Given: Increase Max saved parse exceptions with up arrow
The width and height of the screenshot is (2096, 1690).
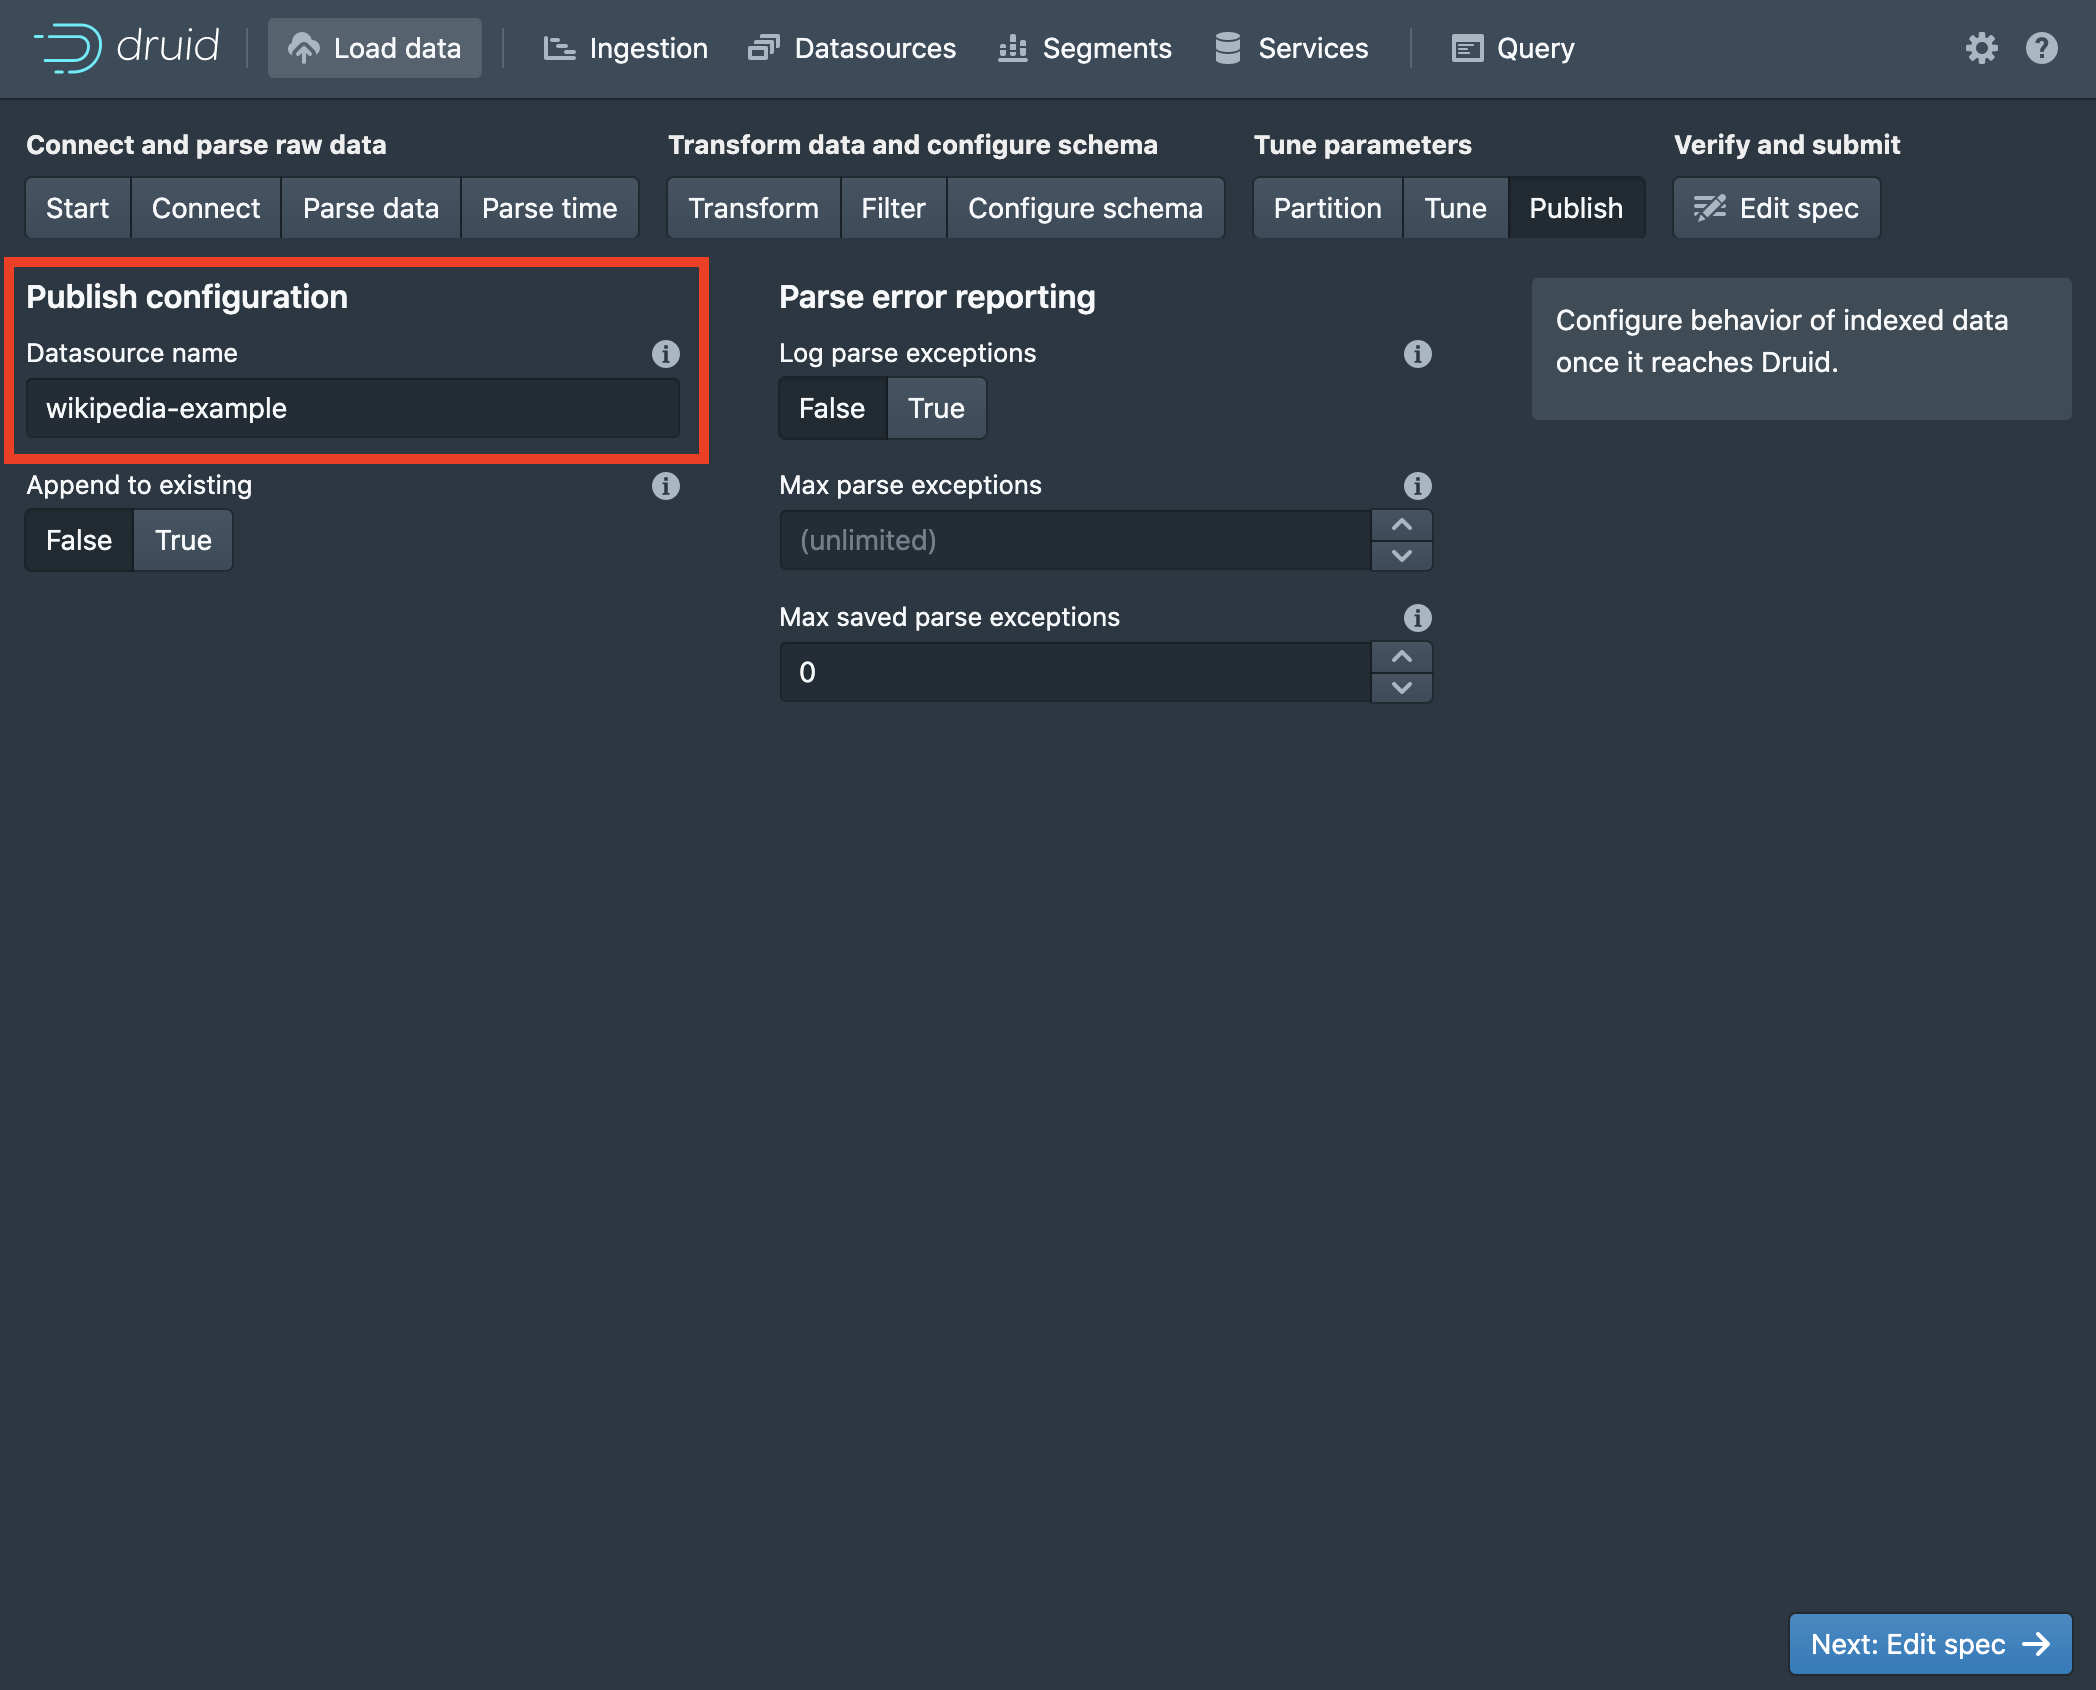Looking at the screenshot, I should [1401, 657].
